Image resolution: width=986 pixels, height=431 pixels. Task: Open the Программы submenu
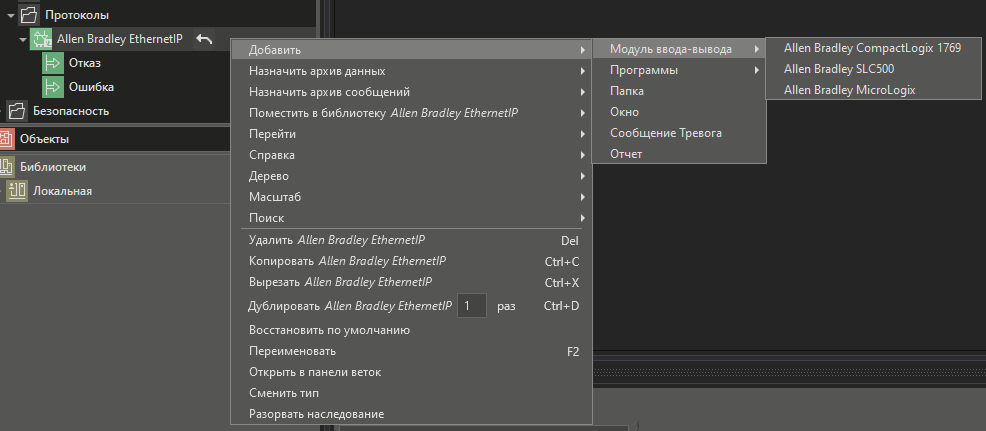(679, 70)
